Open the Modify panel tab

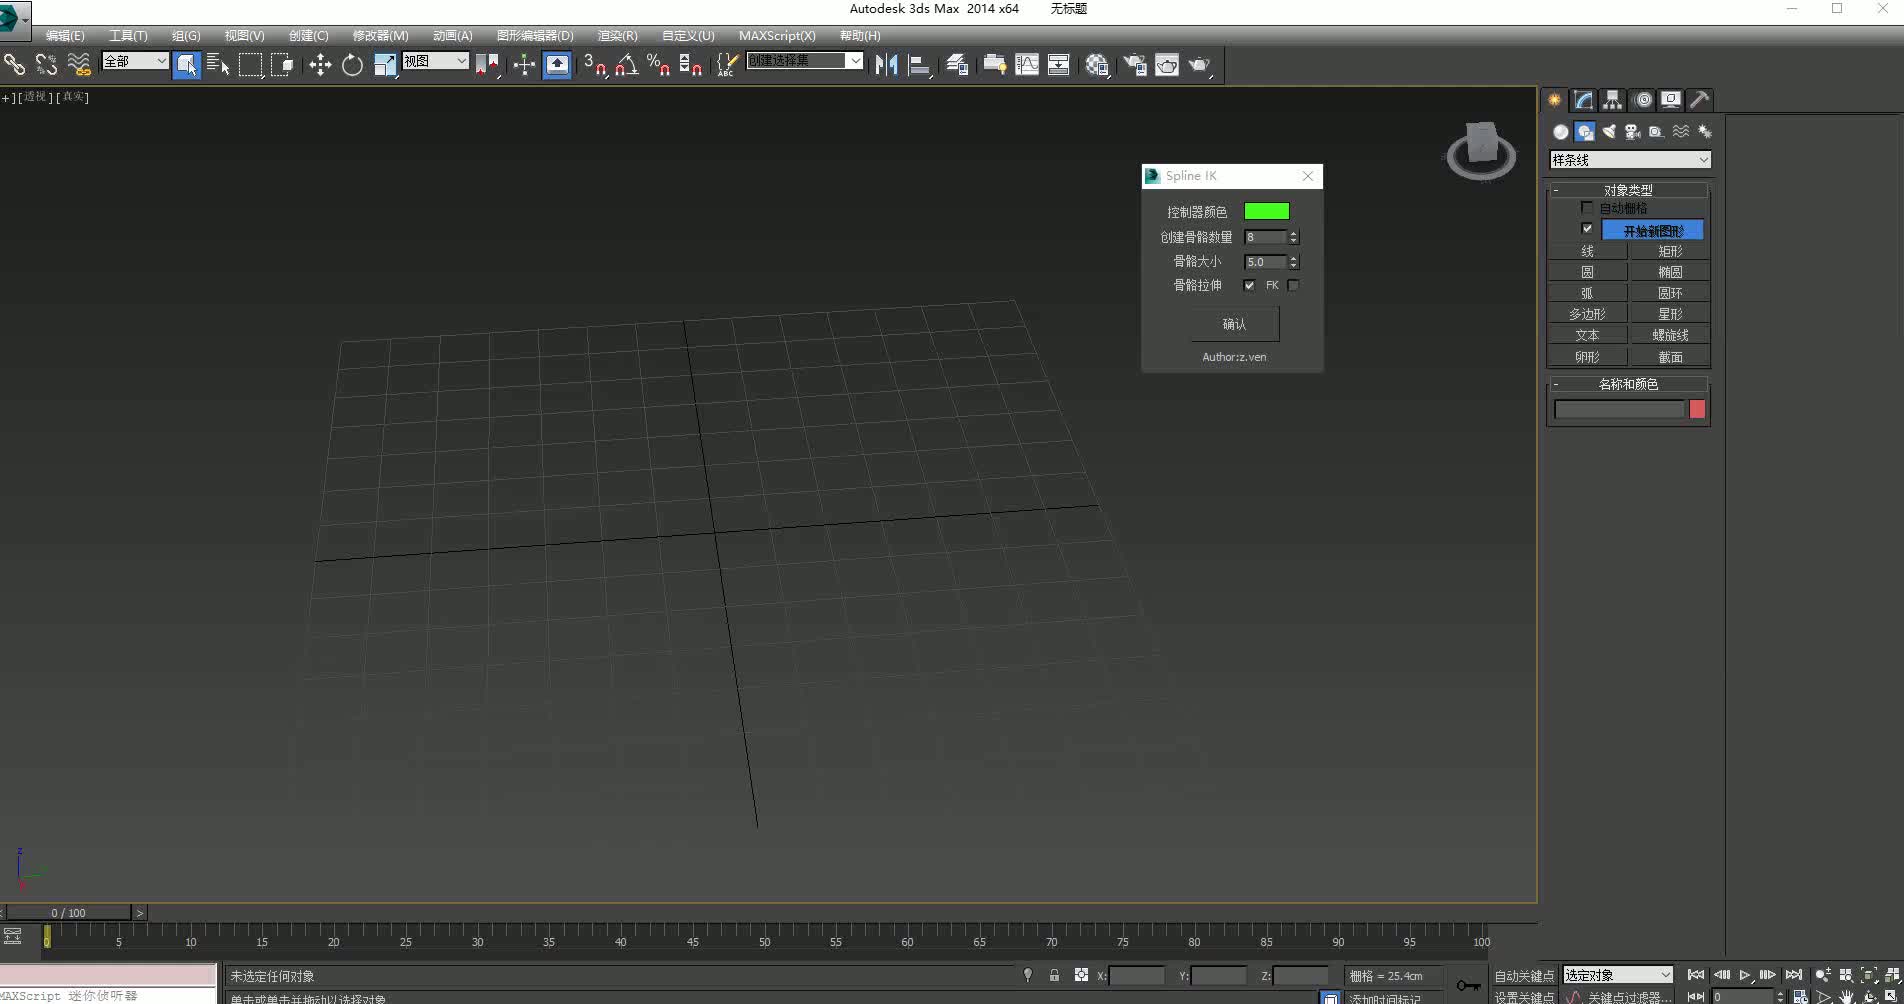pos(1583,100)
